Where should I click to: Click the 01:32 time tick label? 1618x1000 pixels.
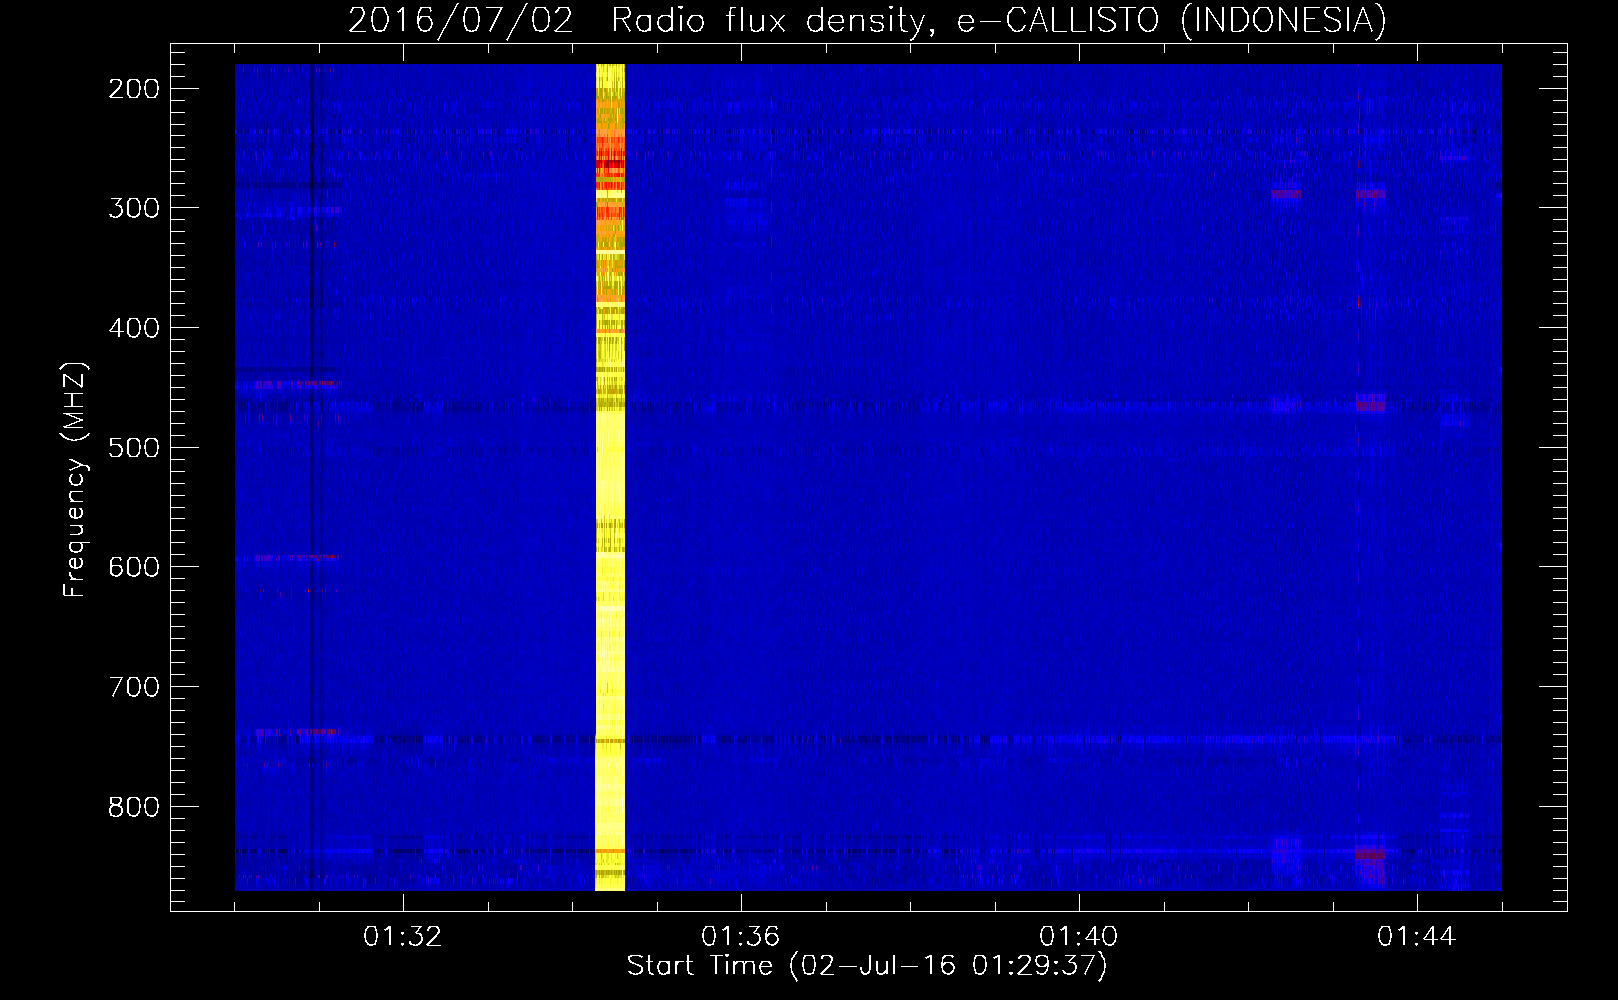(x=402, y=937)
